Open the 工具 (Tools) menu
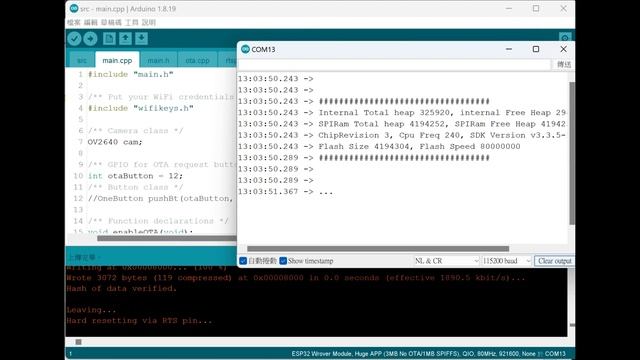Screen dimensions: 640x360 [132, 22]
